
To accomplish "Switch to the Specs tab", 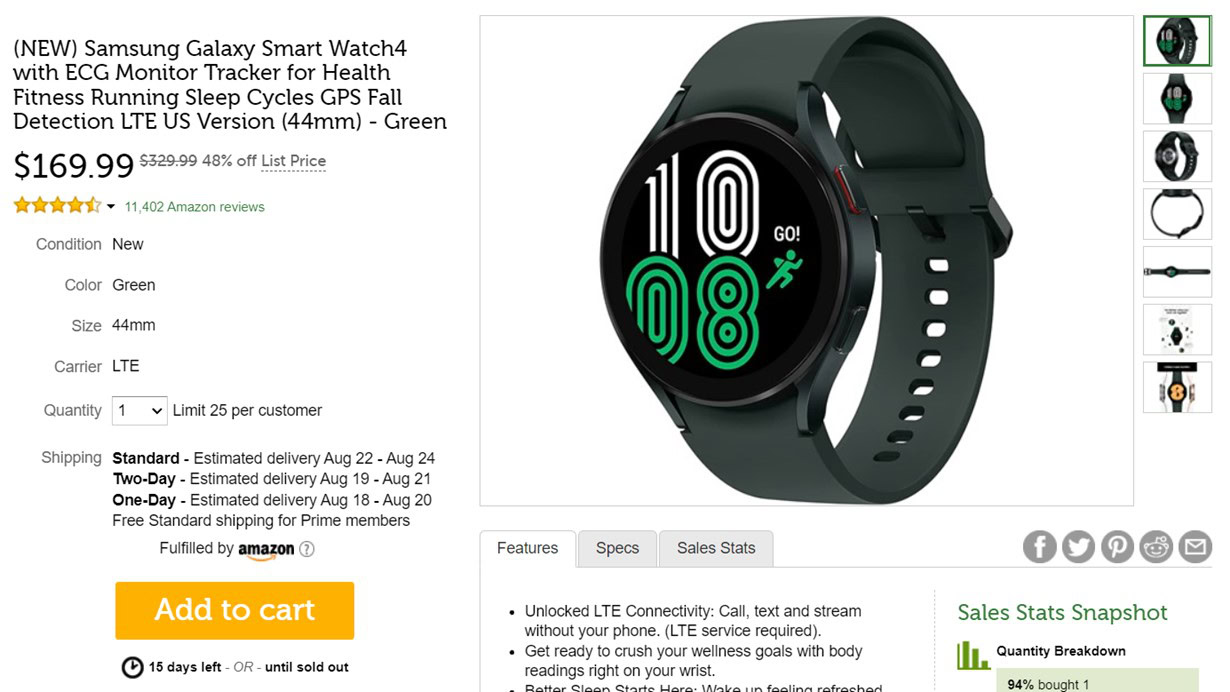I will pyautogui.click(x=617, y=548).
